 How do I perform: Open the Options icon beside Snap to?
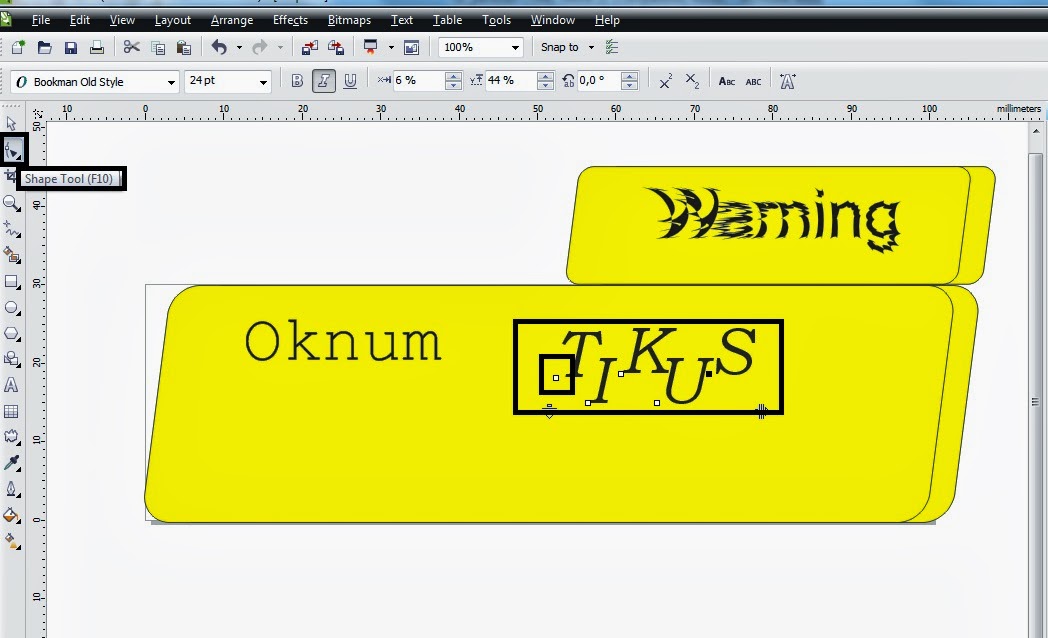click(612, 47)
